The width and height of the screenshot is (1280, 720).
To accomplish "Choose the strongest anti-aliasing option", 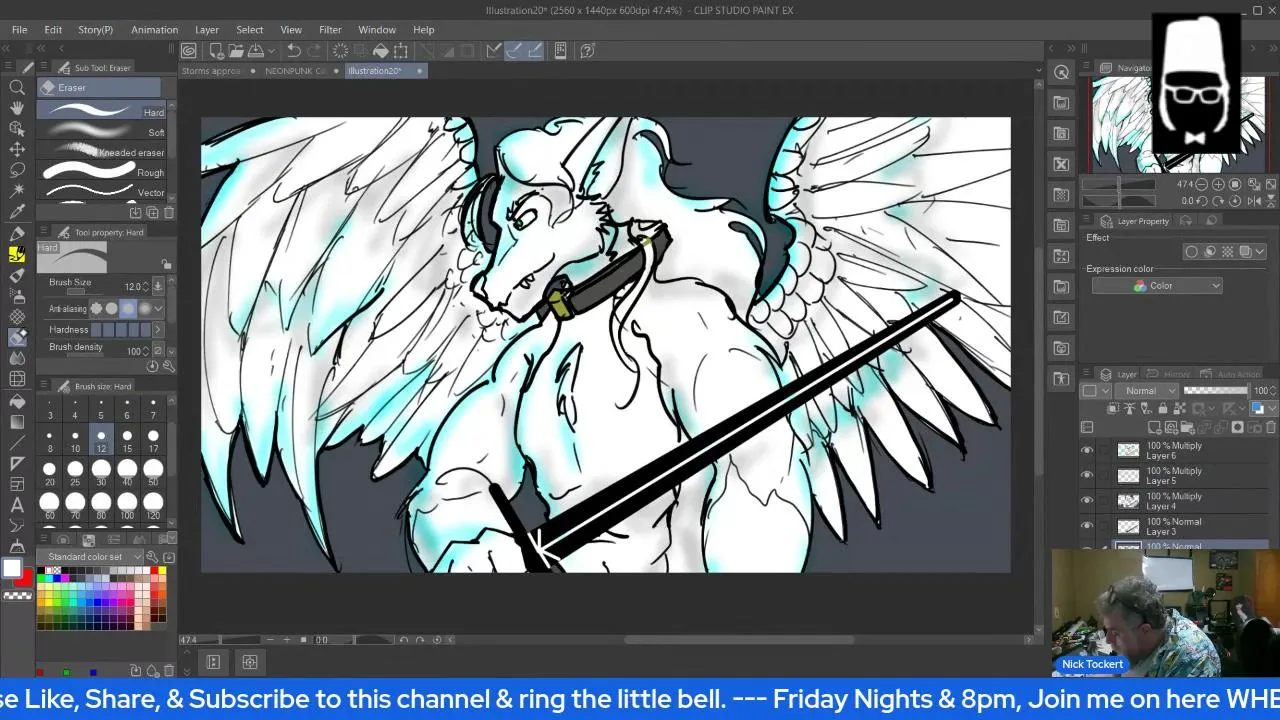I will (x=144, y=308).
